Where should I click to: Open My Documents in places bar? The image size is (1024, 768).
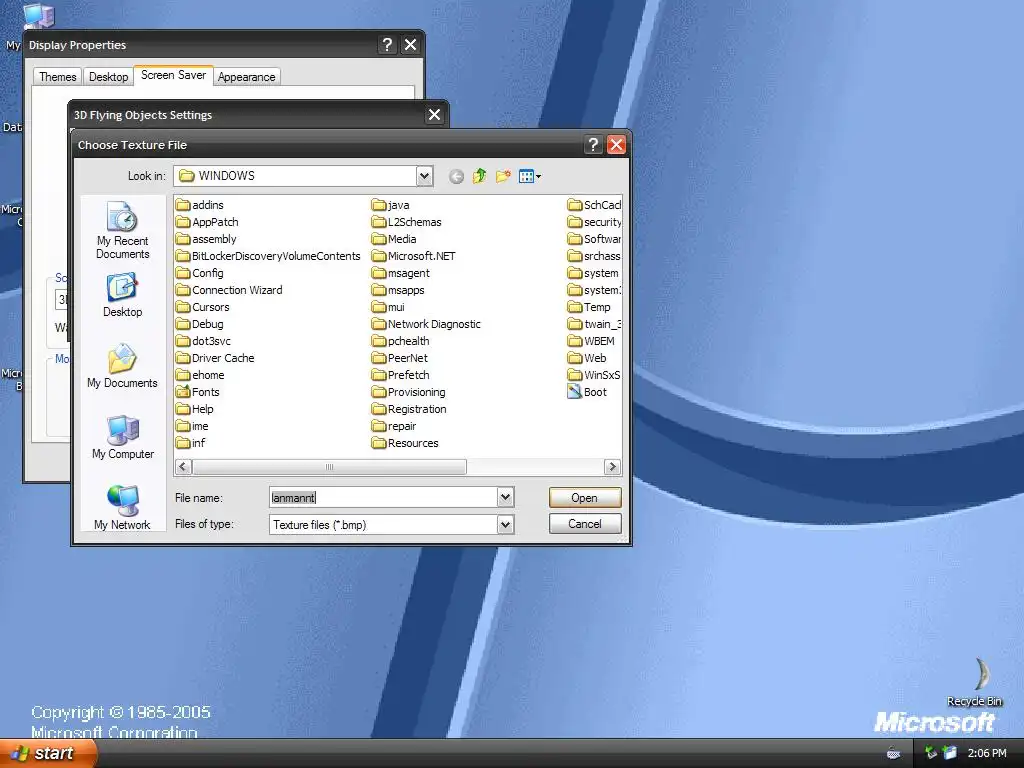[x=122, y=366]
